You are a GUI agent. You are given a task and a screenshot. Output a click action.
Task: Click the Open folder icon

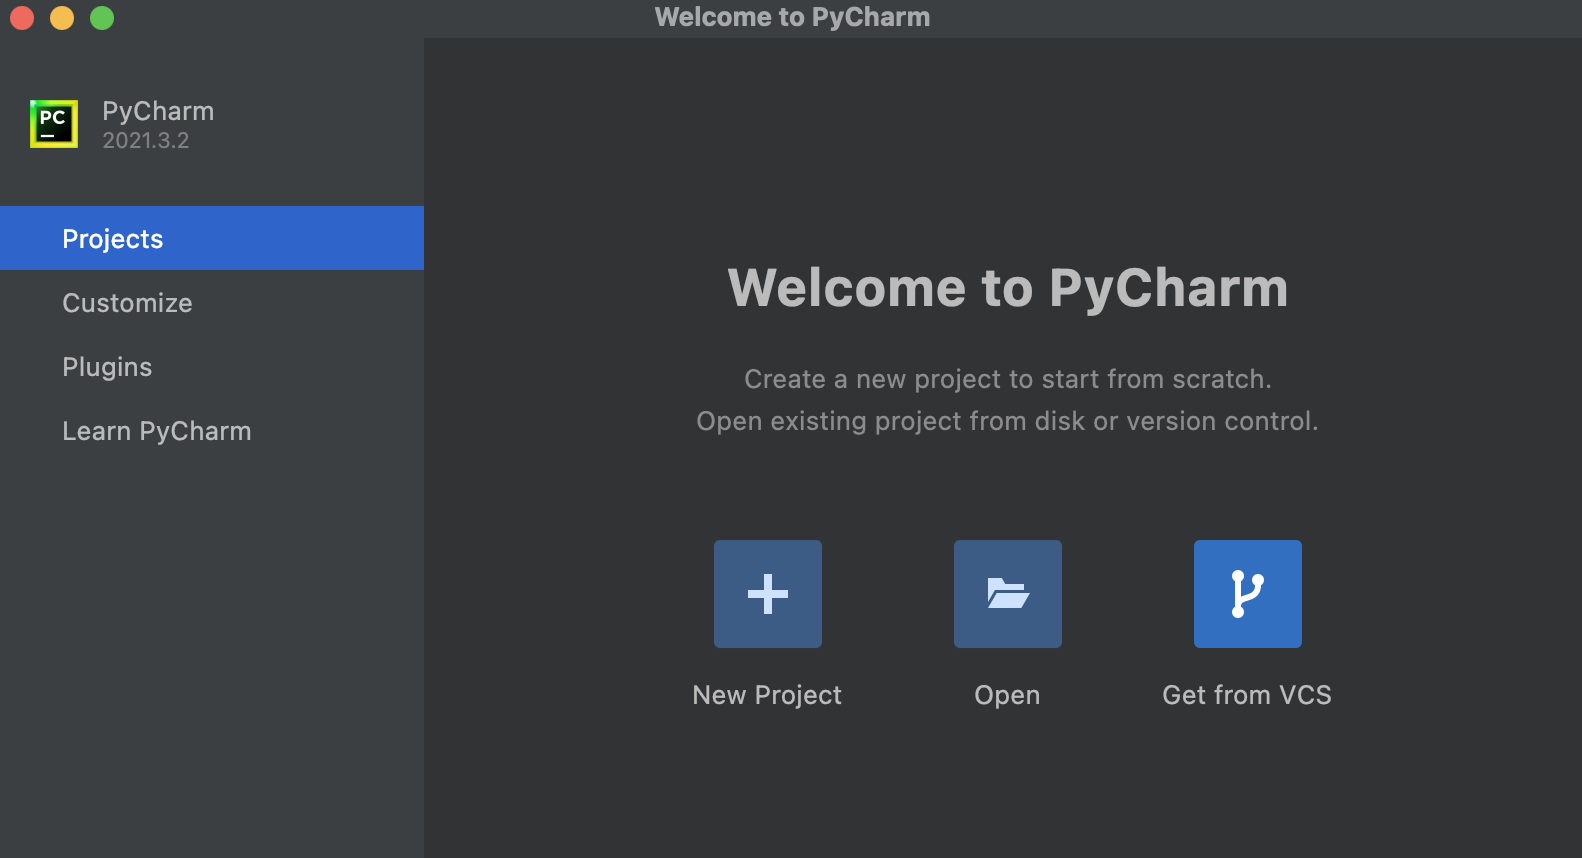coord(1008,594)
